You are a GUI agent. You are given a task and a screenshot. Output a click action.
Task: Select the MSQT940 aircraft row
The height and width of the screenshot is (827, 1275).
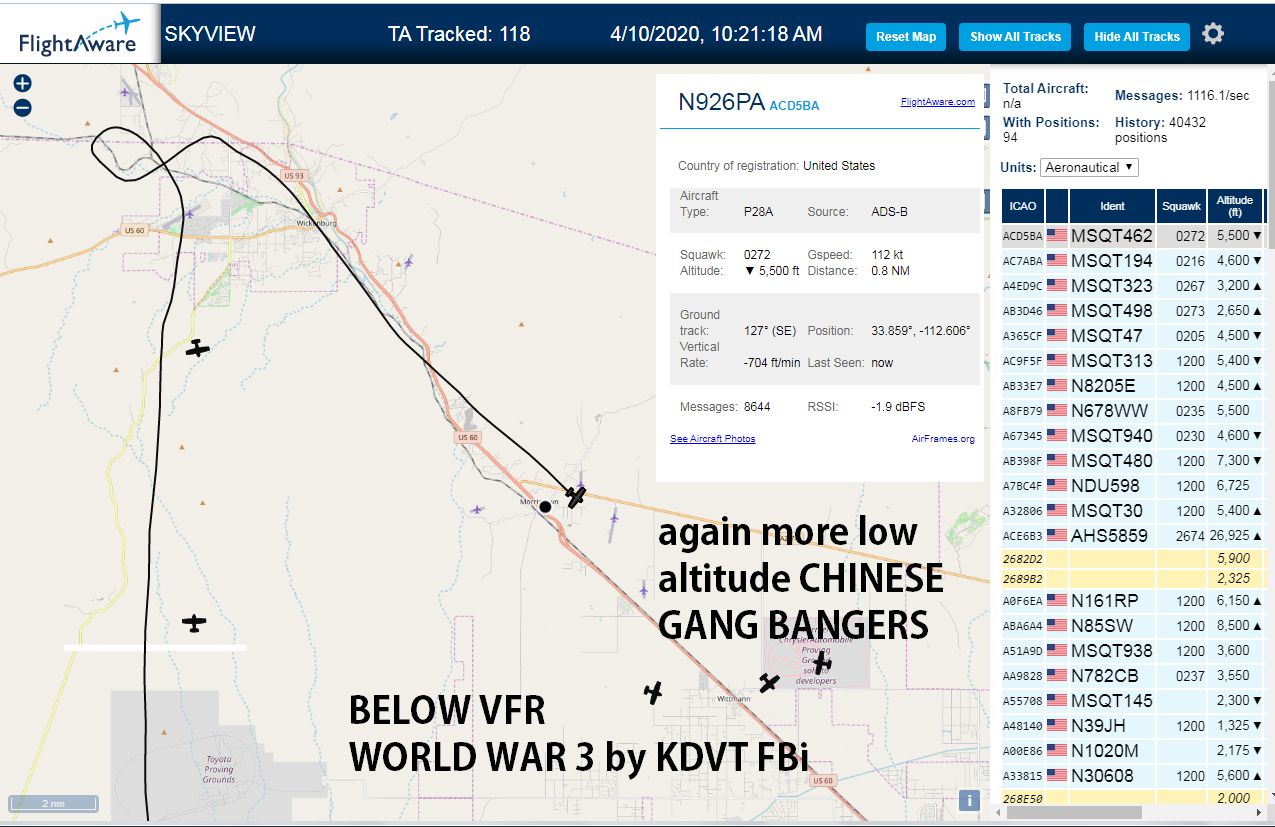1134,436
